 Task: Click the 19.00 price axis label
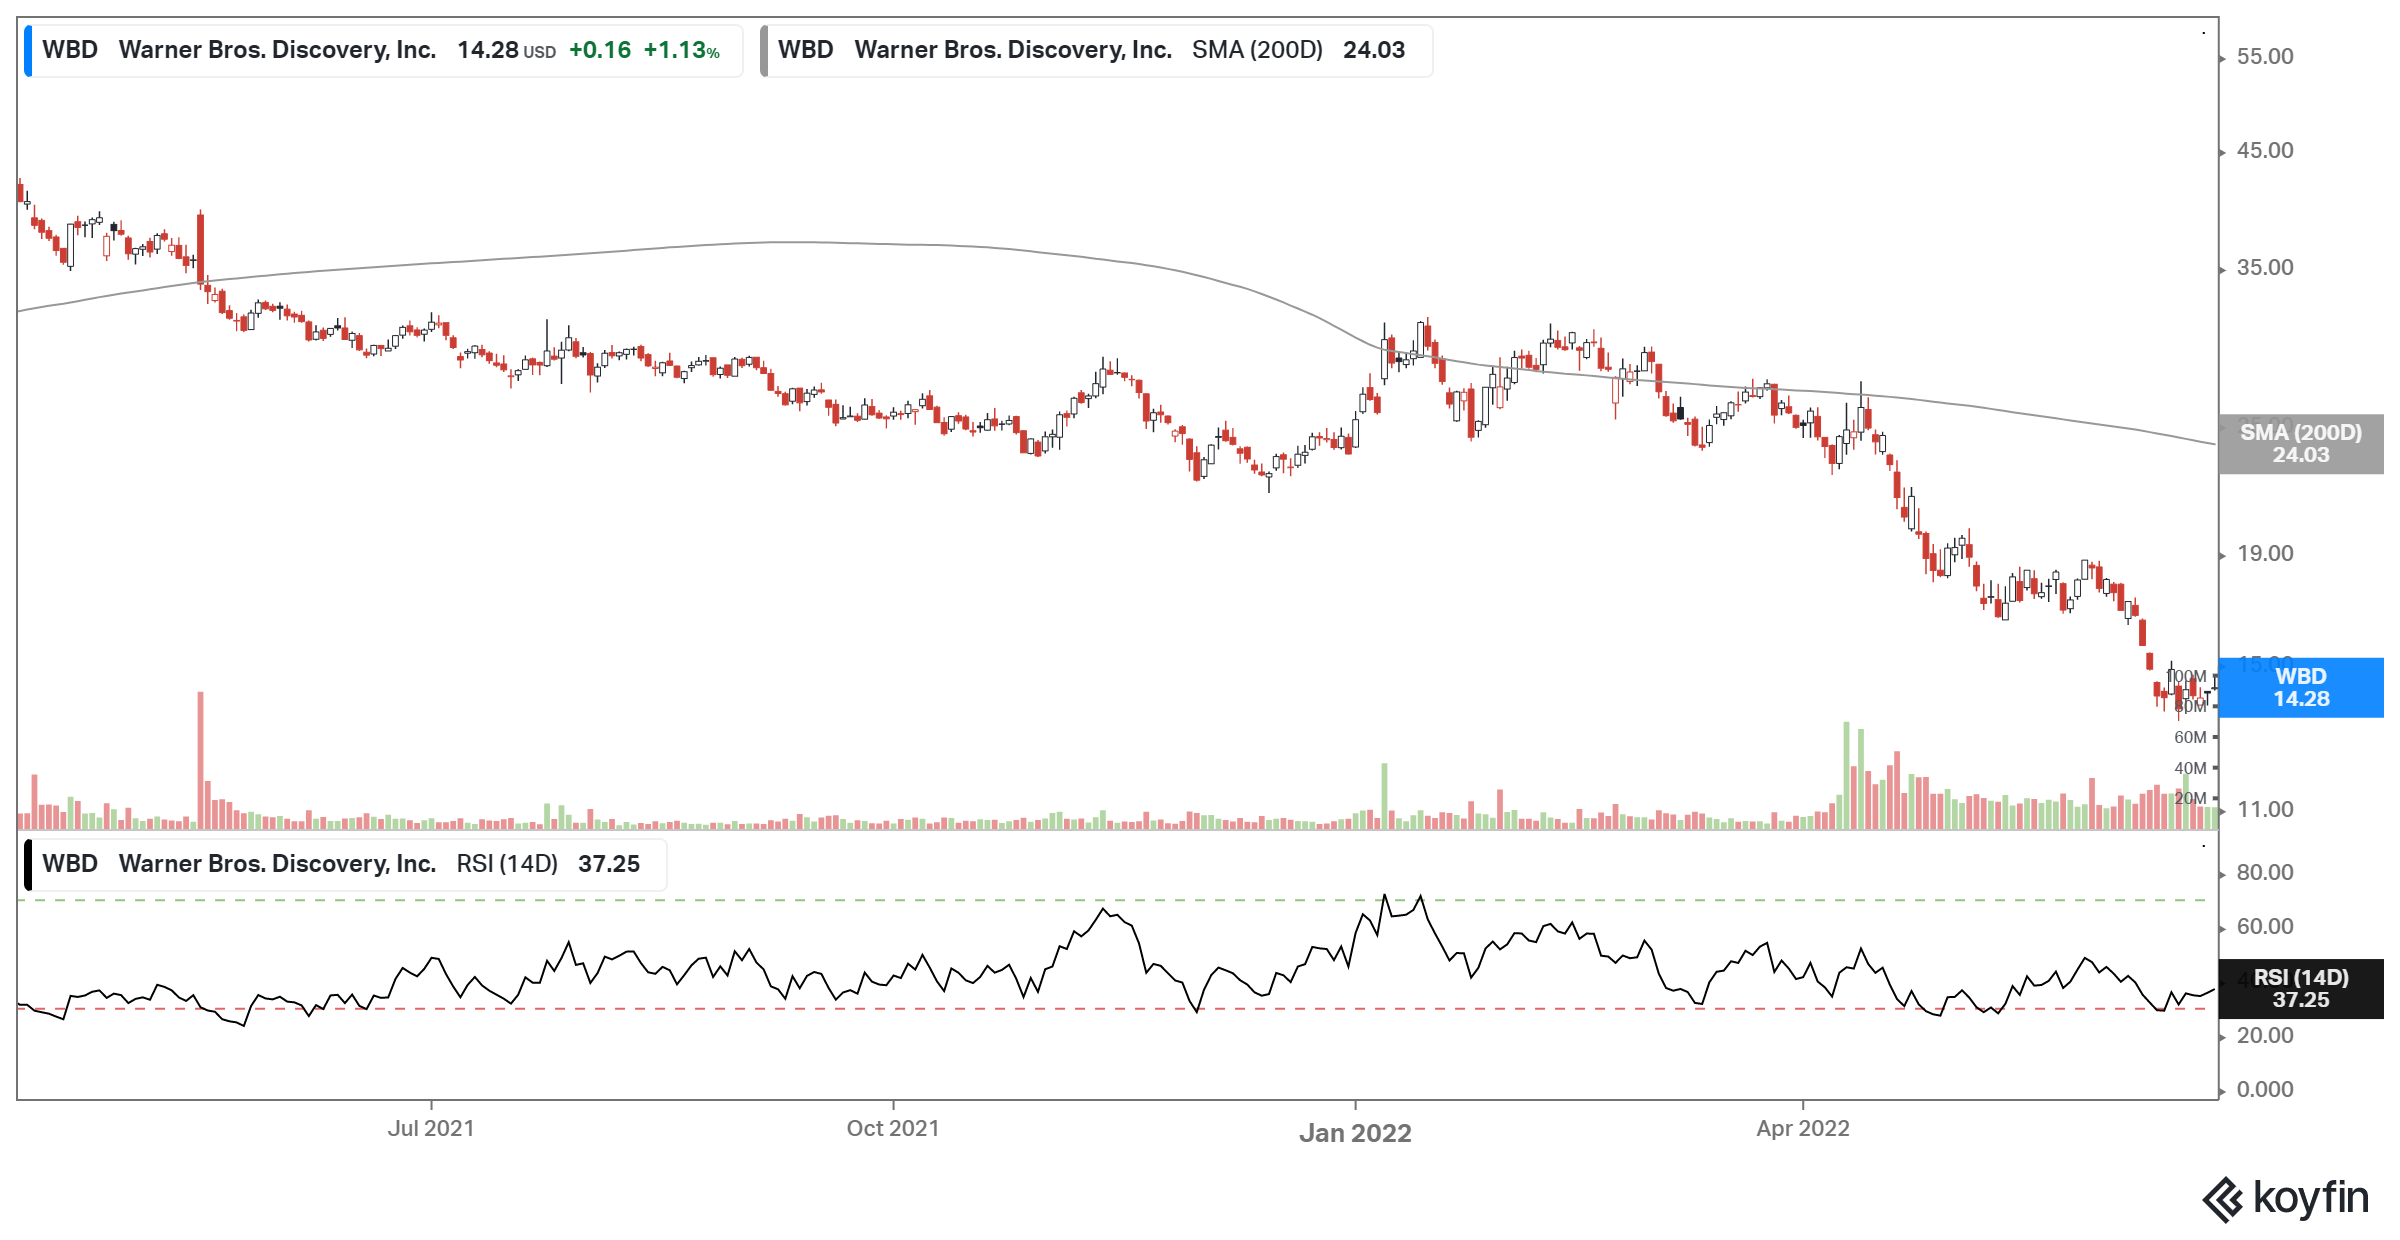coord(2265,554)
